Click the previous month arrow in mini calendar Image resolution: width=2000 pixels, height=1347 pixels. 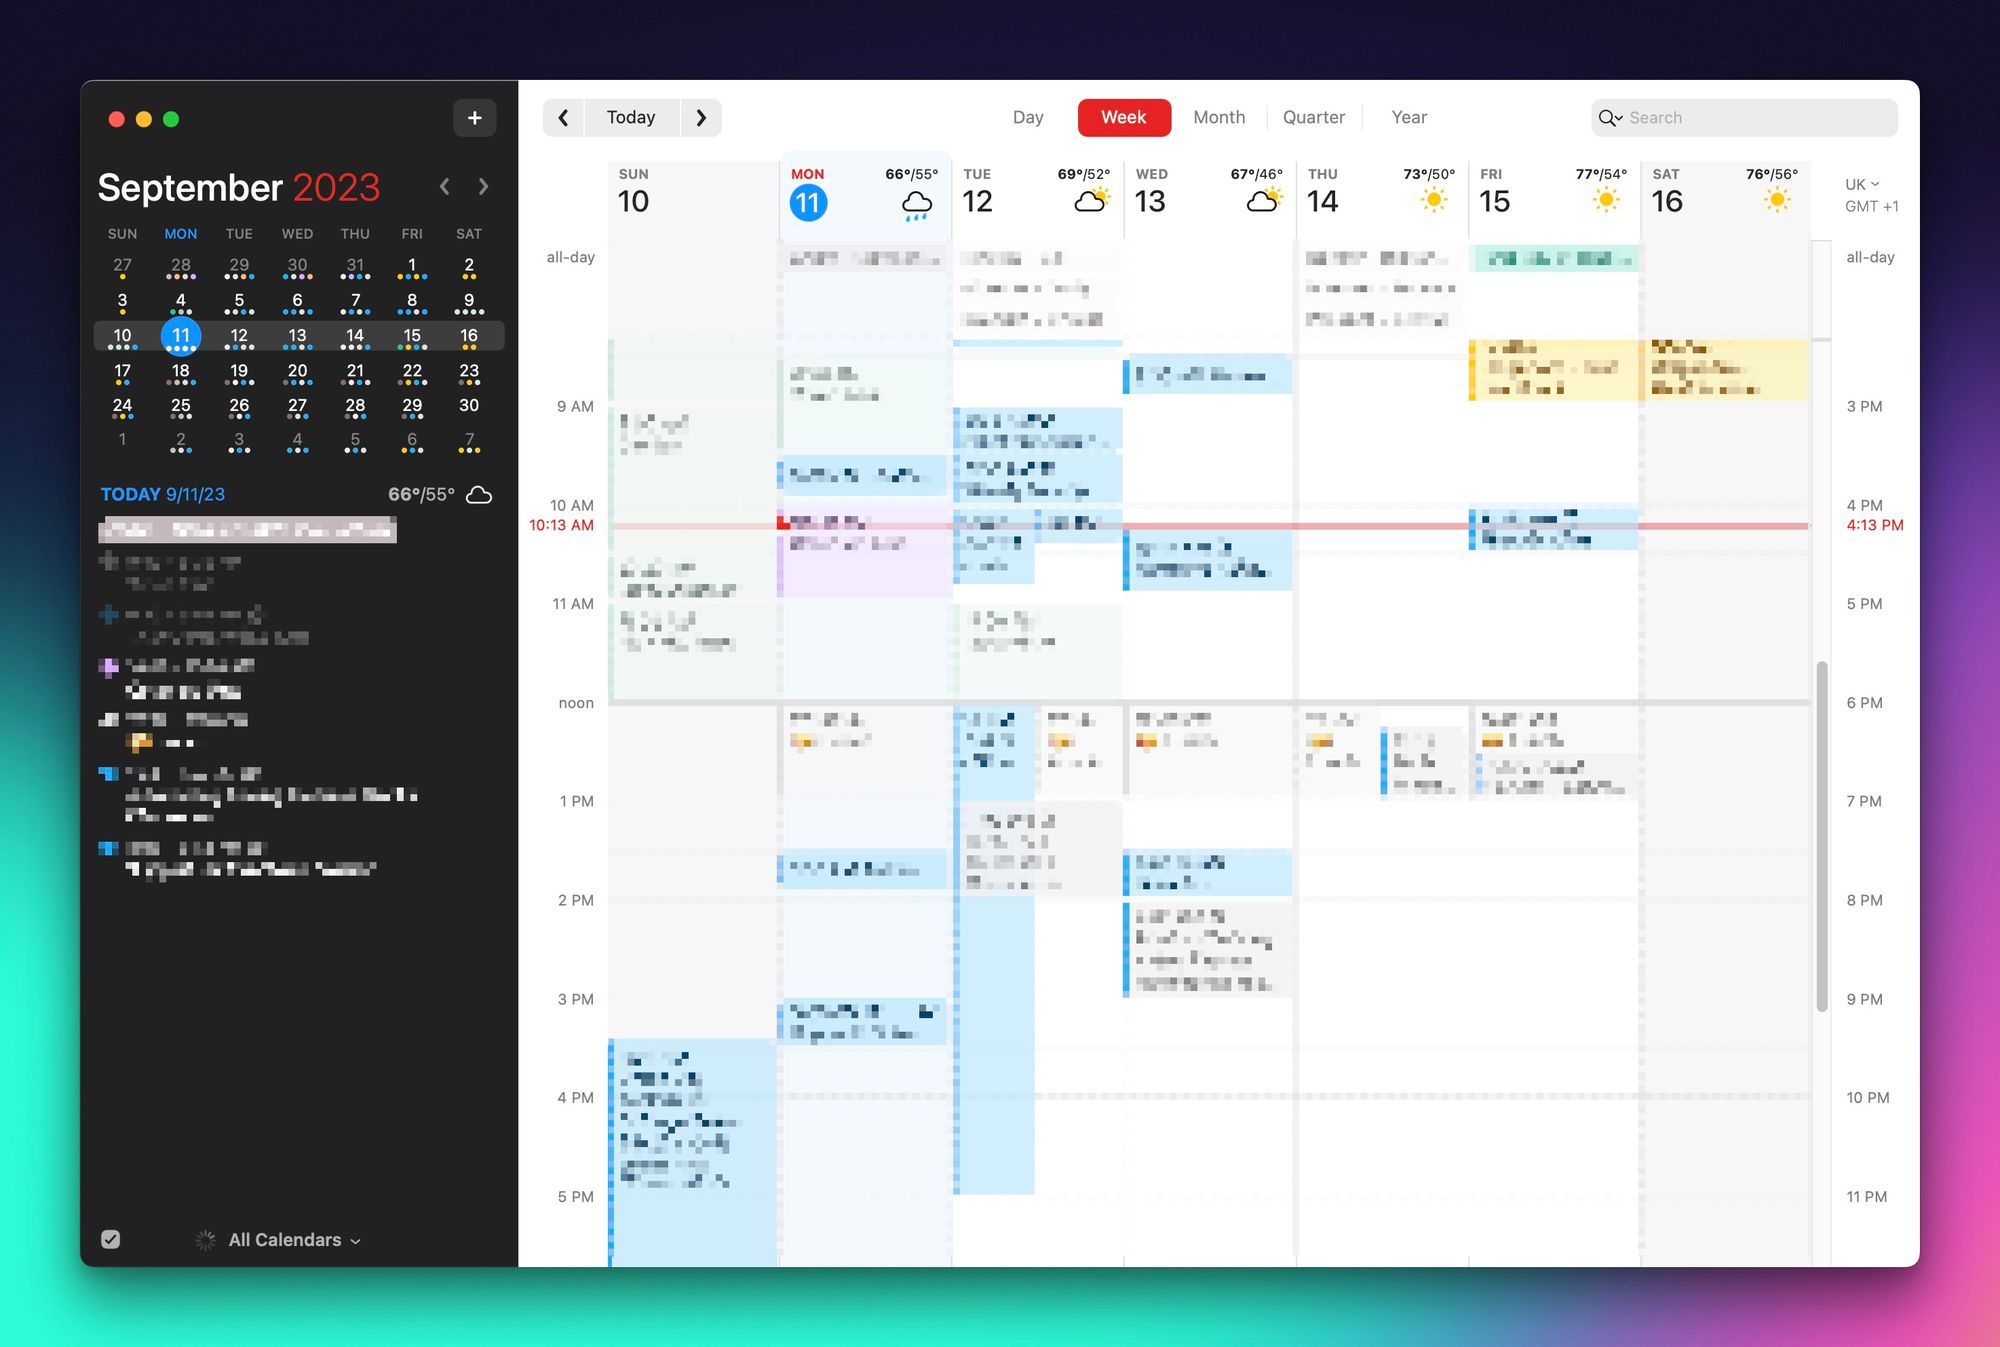[444, 186]
